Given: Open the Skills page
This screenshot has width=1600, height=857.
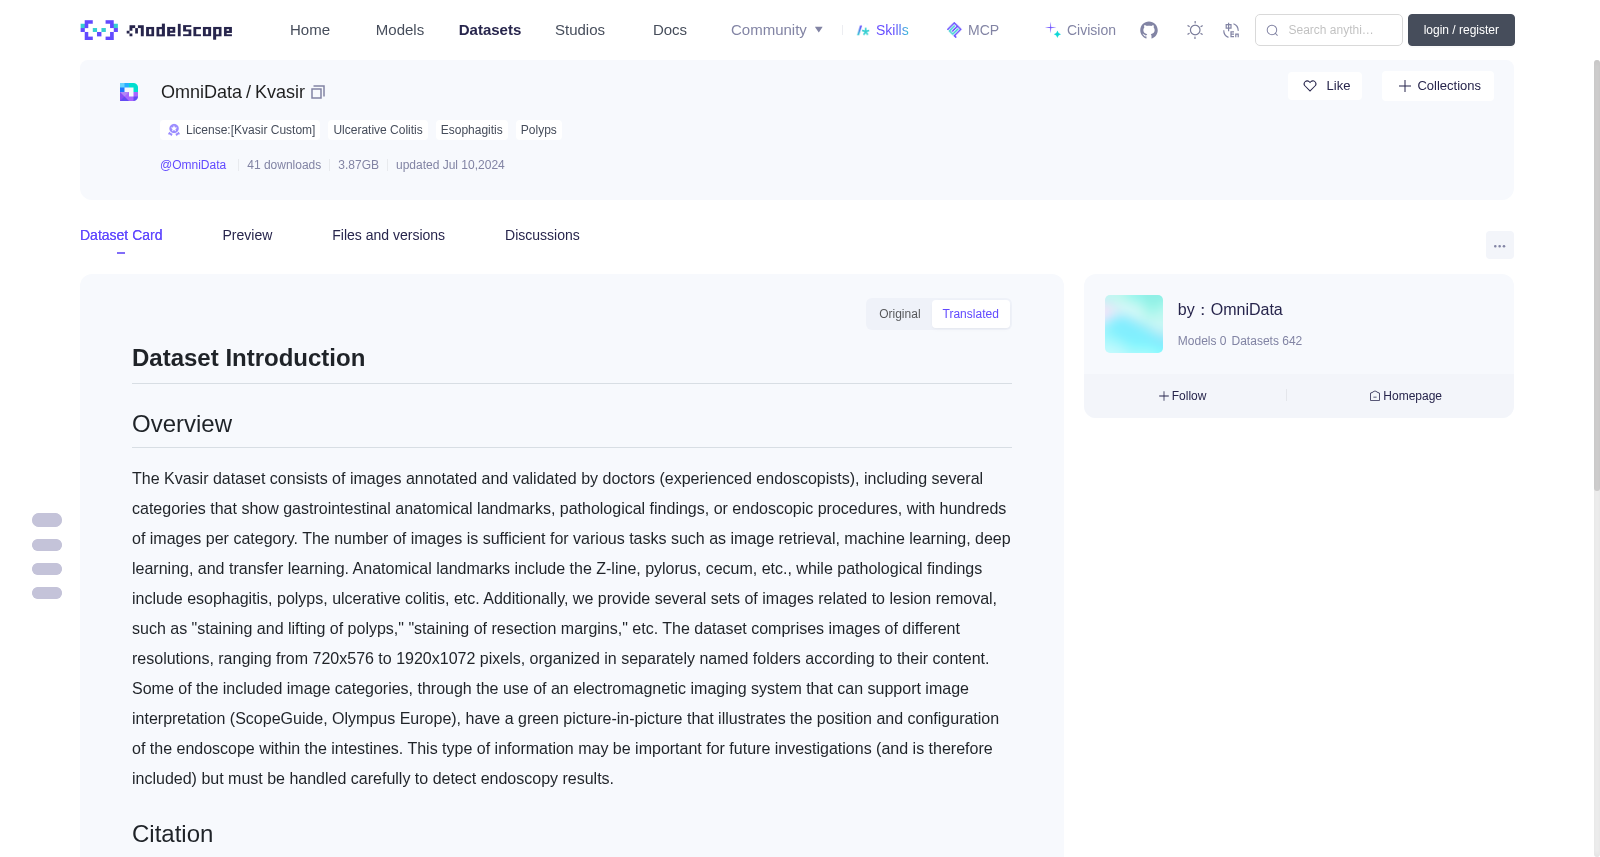Looking at the screenshot, I should [x=882, y=30].
